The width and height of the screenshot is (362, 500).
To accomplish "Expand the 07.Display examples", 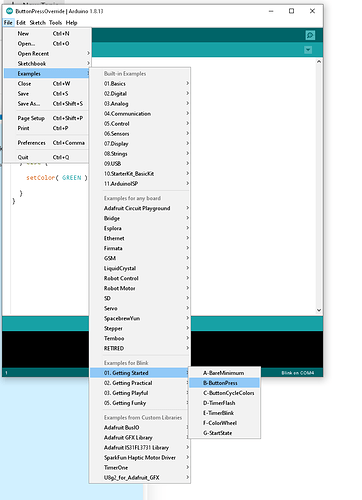I will [140, 144].
